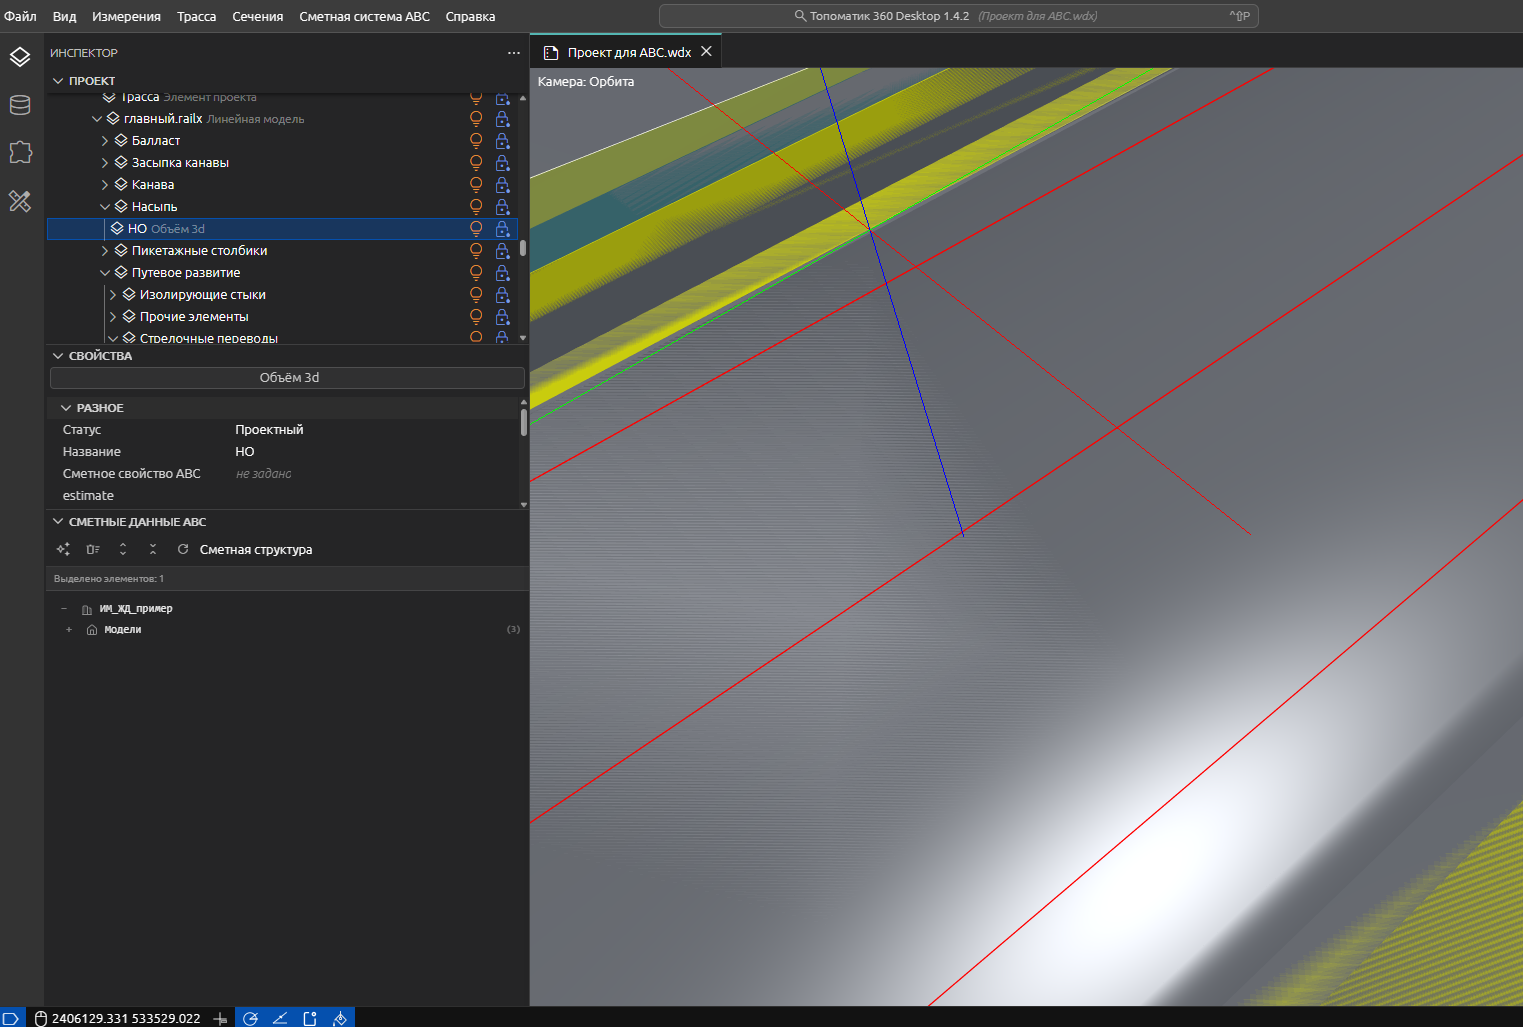Click the paint bucket icon in status bar

click(x=340, y=1018)
